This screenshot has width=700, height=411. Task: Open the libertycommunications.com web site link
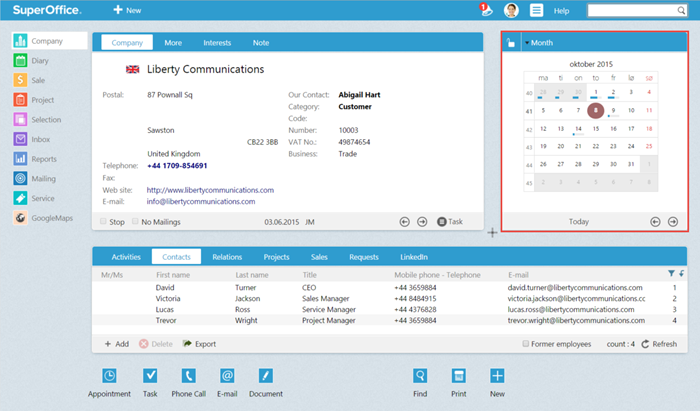tap(210, 190)
